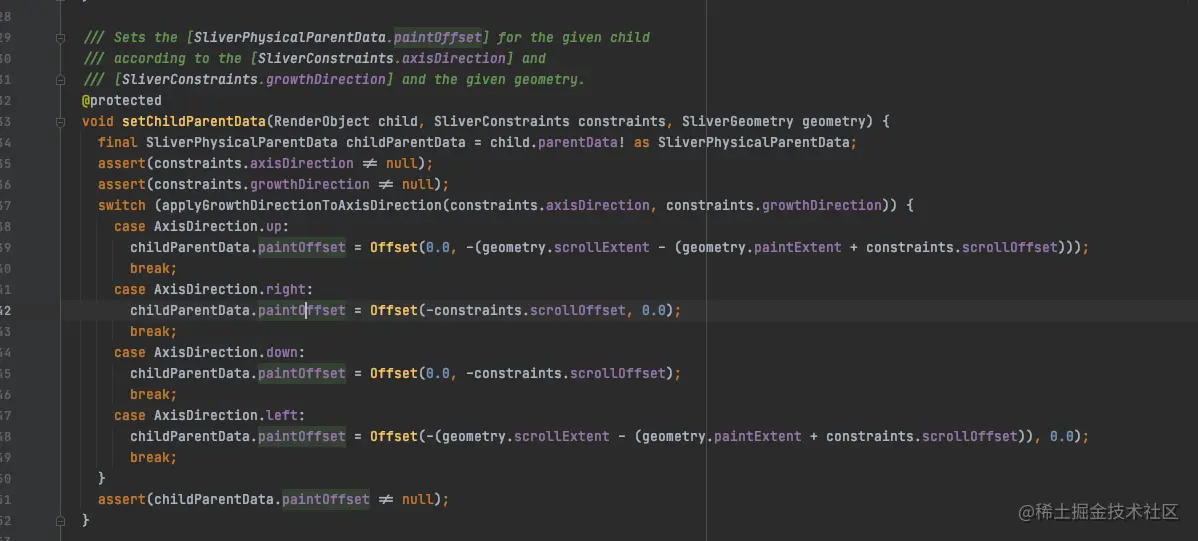Click the setChildParentData method name
1198x541 pixels.
tap(193, 121)
